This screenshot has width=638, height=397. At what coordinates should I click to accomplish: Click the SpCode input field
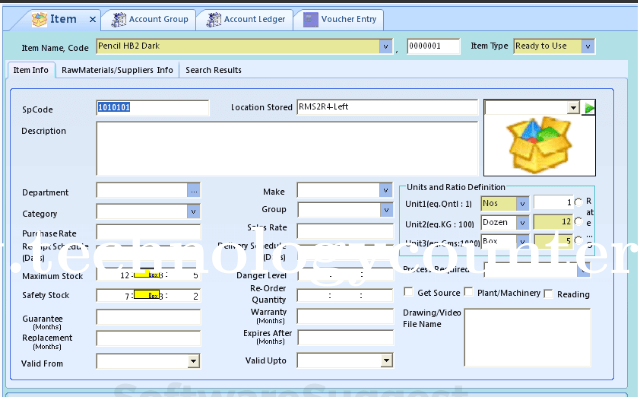point(153,107)
